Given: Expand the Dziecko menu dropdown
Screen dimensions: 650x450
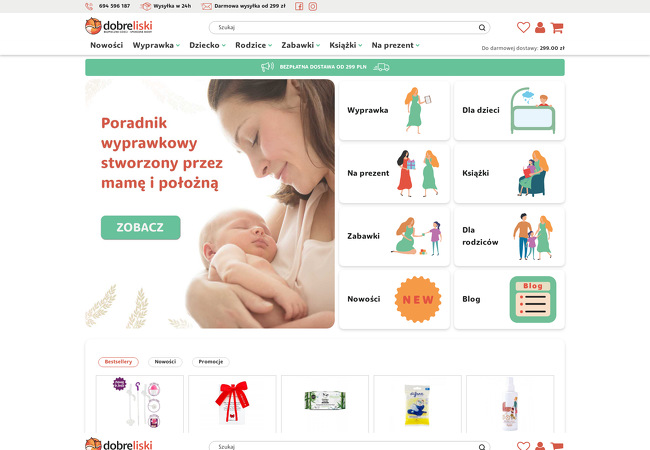Looking at the screenshot, I should coord(207,45).
